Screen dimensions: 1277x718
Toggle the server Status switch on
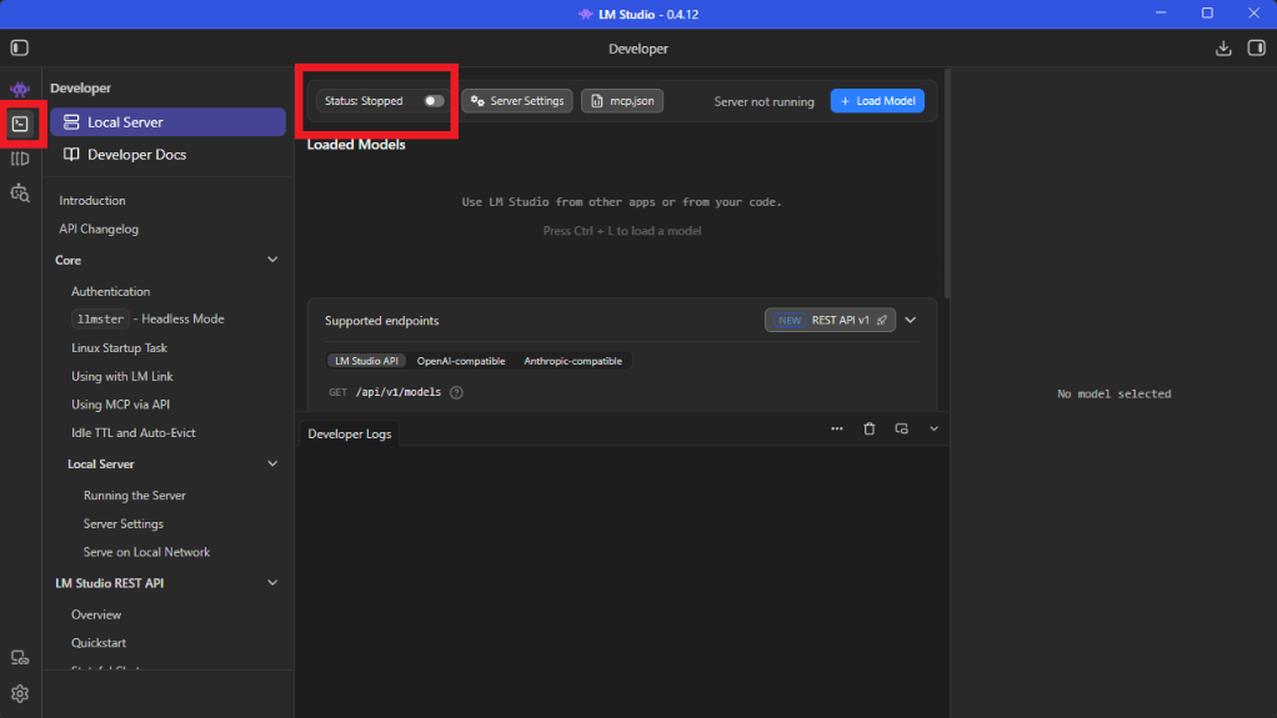(434, 101)
